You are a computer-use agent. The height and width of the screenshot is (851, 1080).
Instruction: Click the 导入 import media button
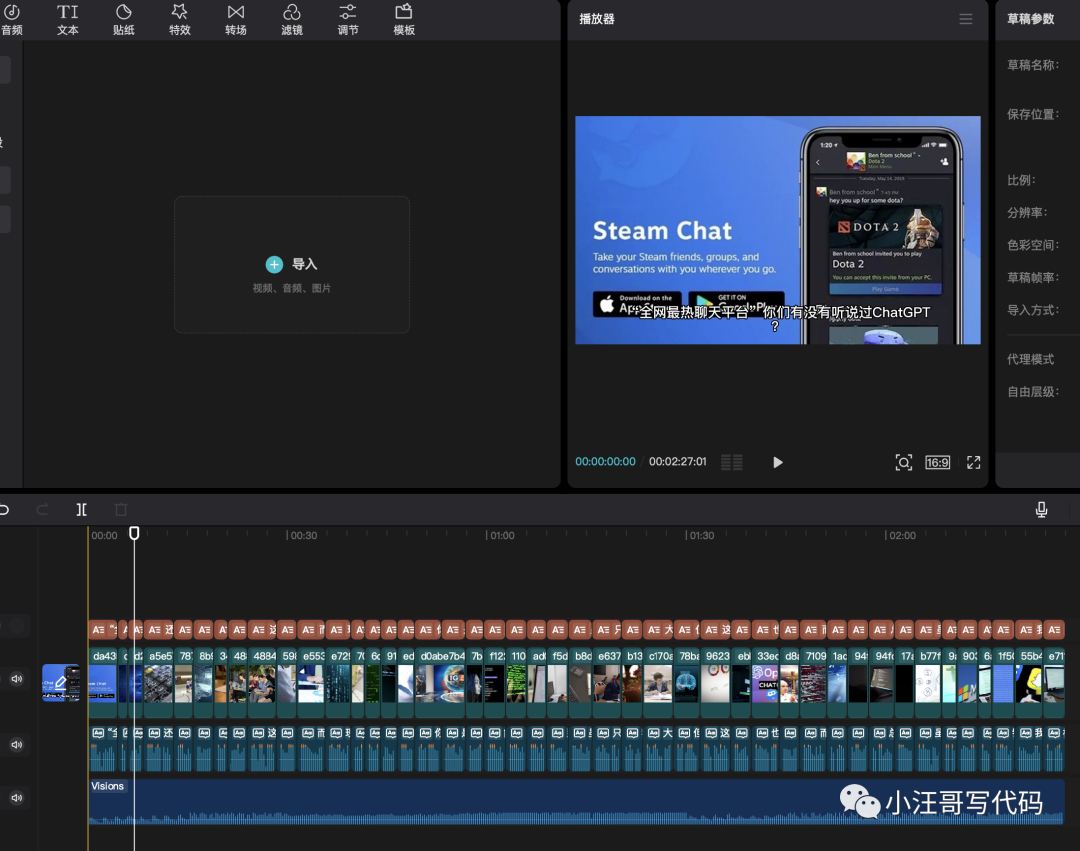(x=292, y=265)
